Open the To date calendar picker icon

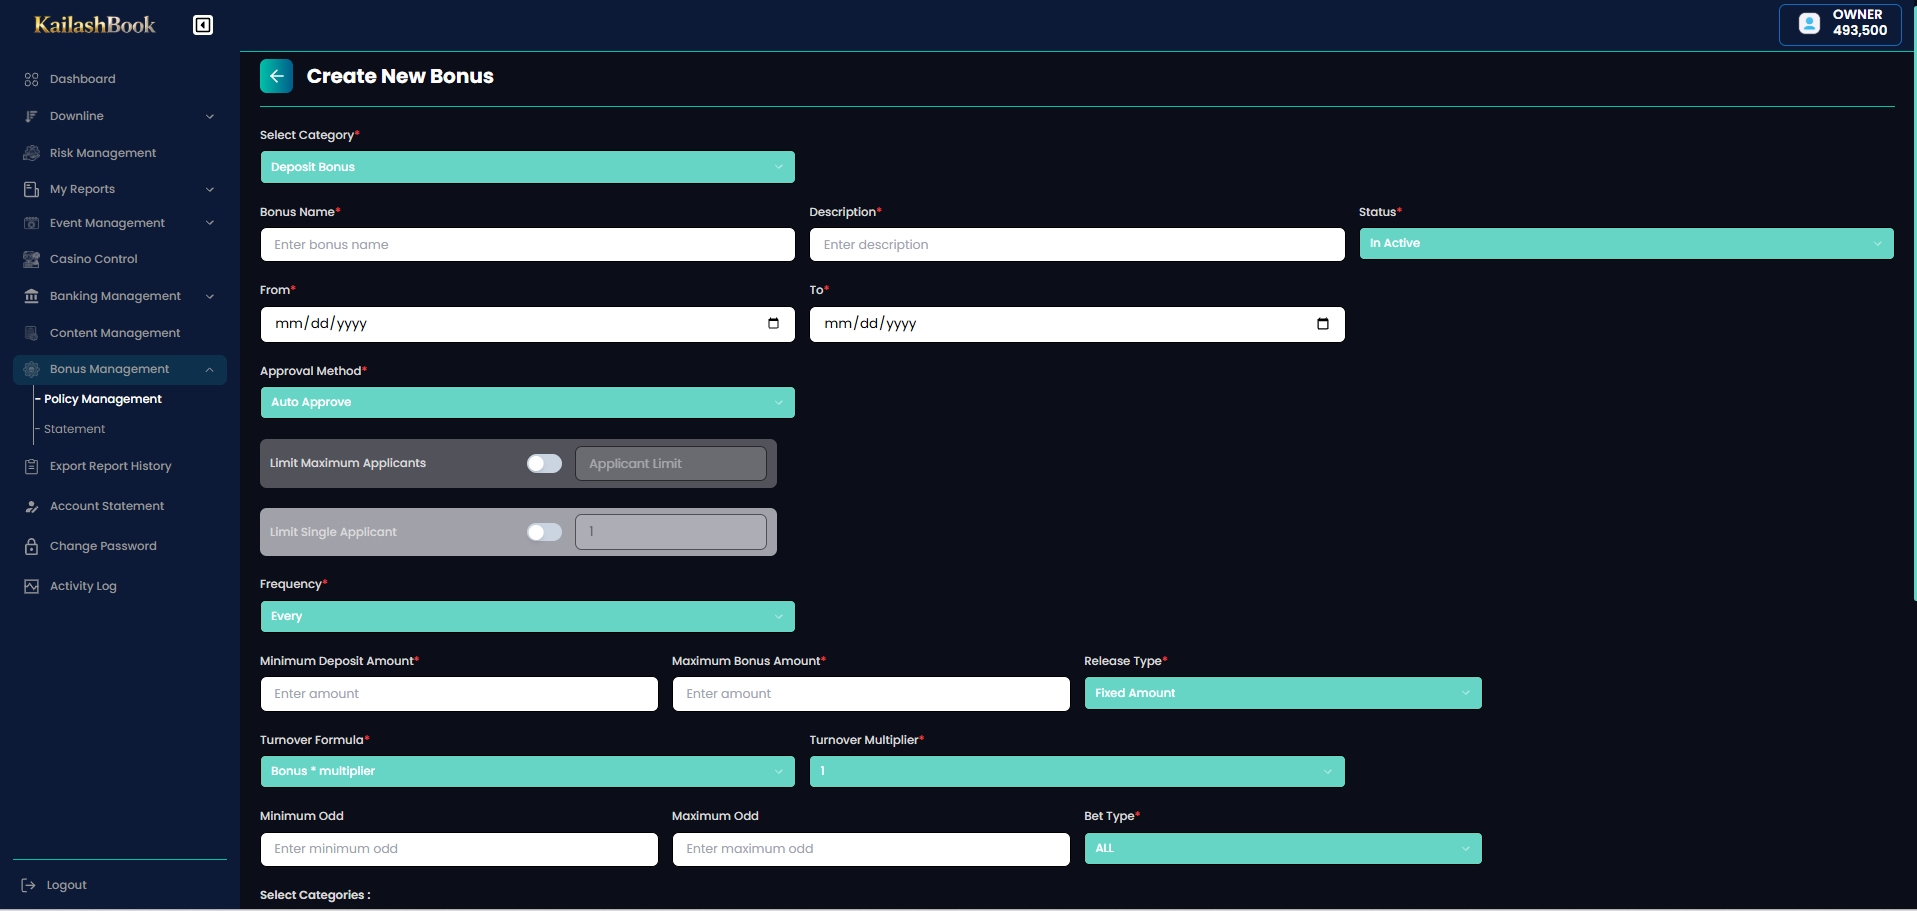pyautogui.click(x=1323, y=323)
